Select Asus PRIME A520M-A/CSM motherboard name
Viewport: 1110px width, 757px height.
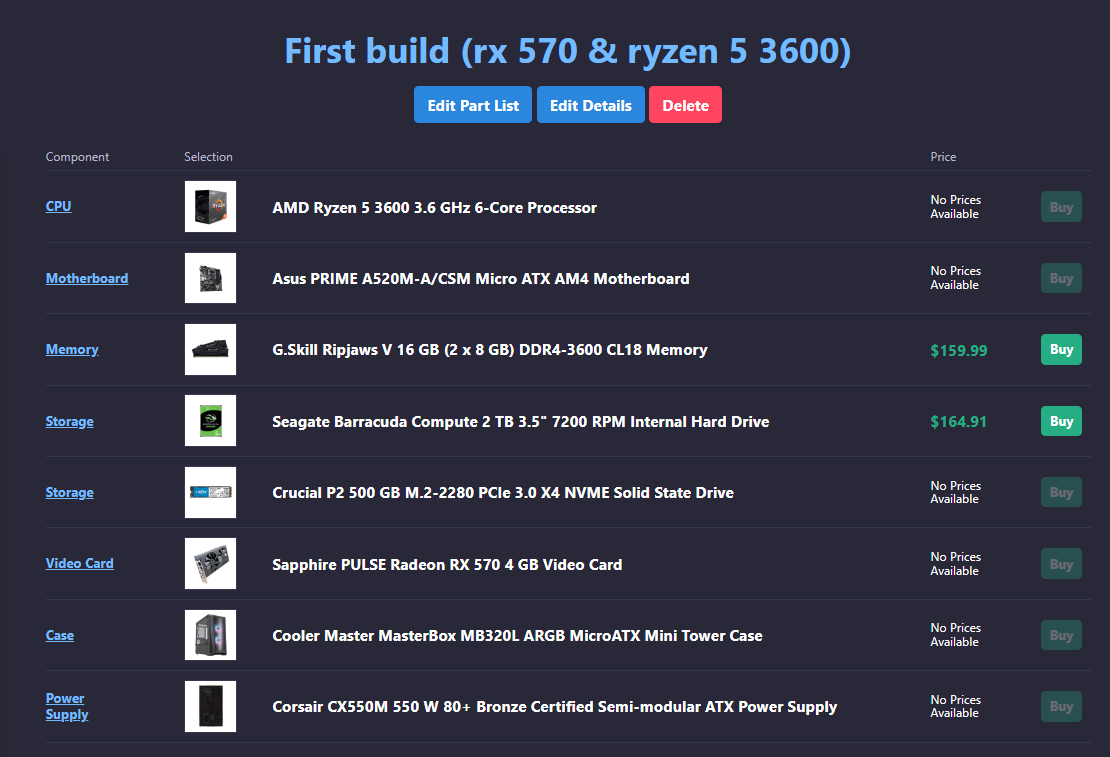[x=481, y=278]
